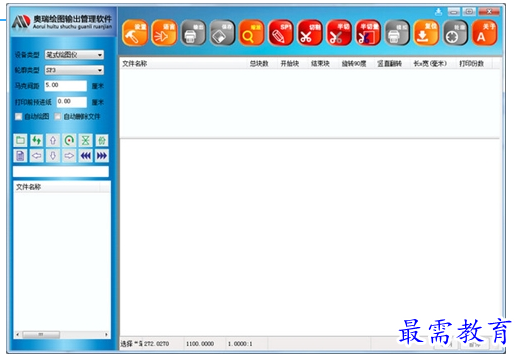520x363 pixels.
Task: Click the 切割 cut scissors icon
Action: pyautogui.click(x=310, y=33)
